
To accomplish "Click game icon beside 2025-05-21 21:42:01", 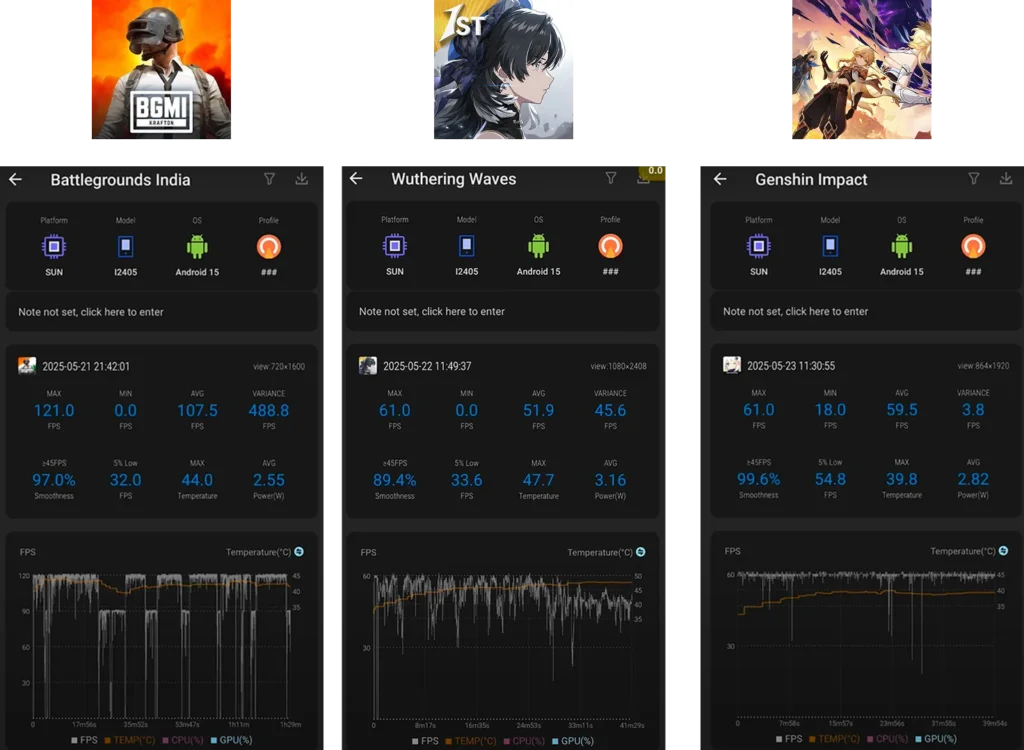I will 27,366.
